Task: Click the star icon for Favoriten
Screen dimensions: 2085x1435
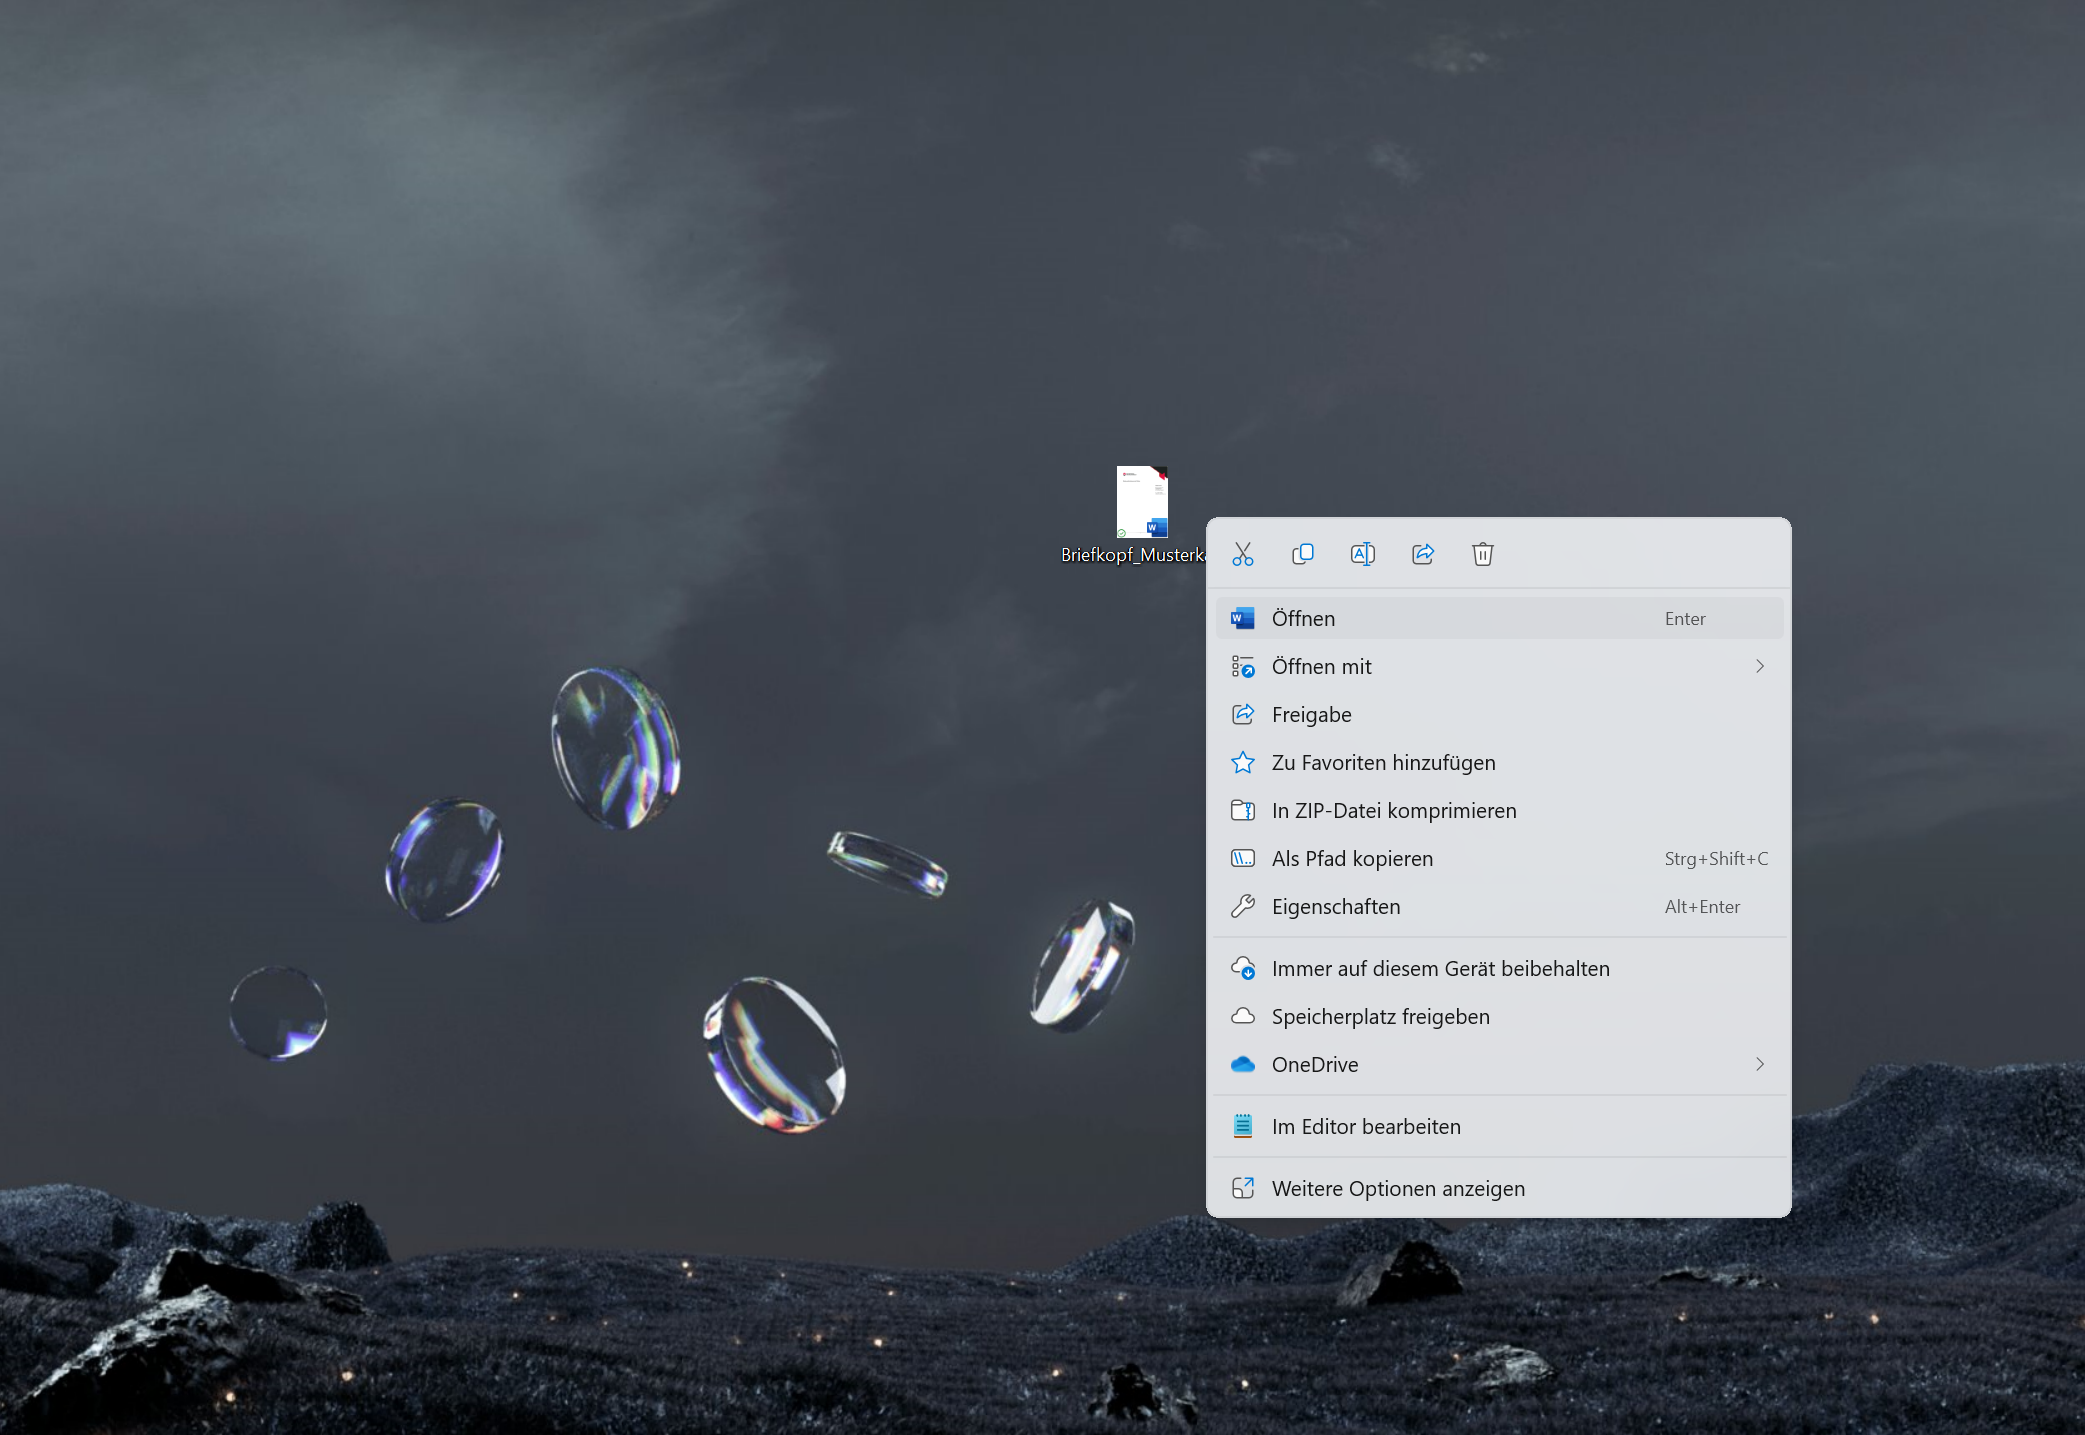Action: tap(1242, 763)
